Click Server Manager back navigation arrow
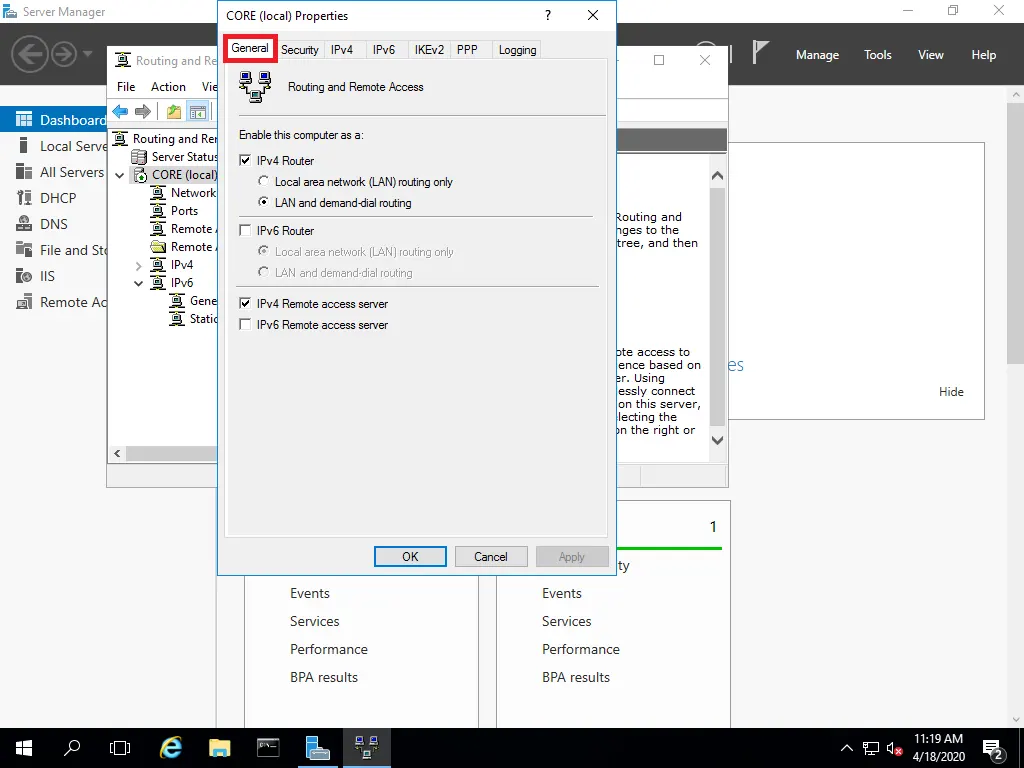Image resolution: width=1024 pixels, height=768 pixels. coord(30,54)
